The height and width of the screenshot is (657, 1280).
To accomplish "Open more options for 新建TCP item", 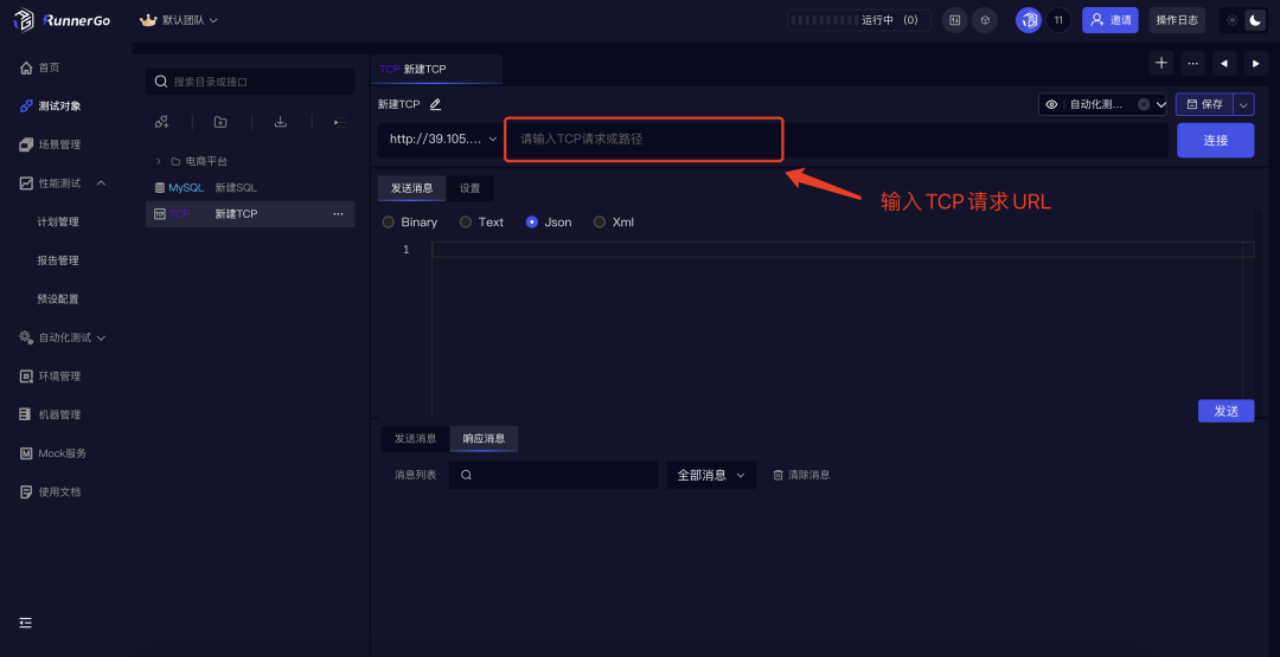I will [338, 214].
